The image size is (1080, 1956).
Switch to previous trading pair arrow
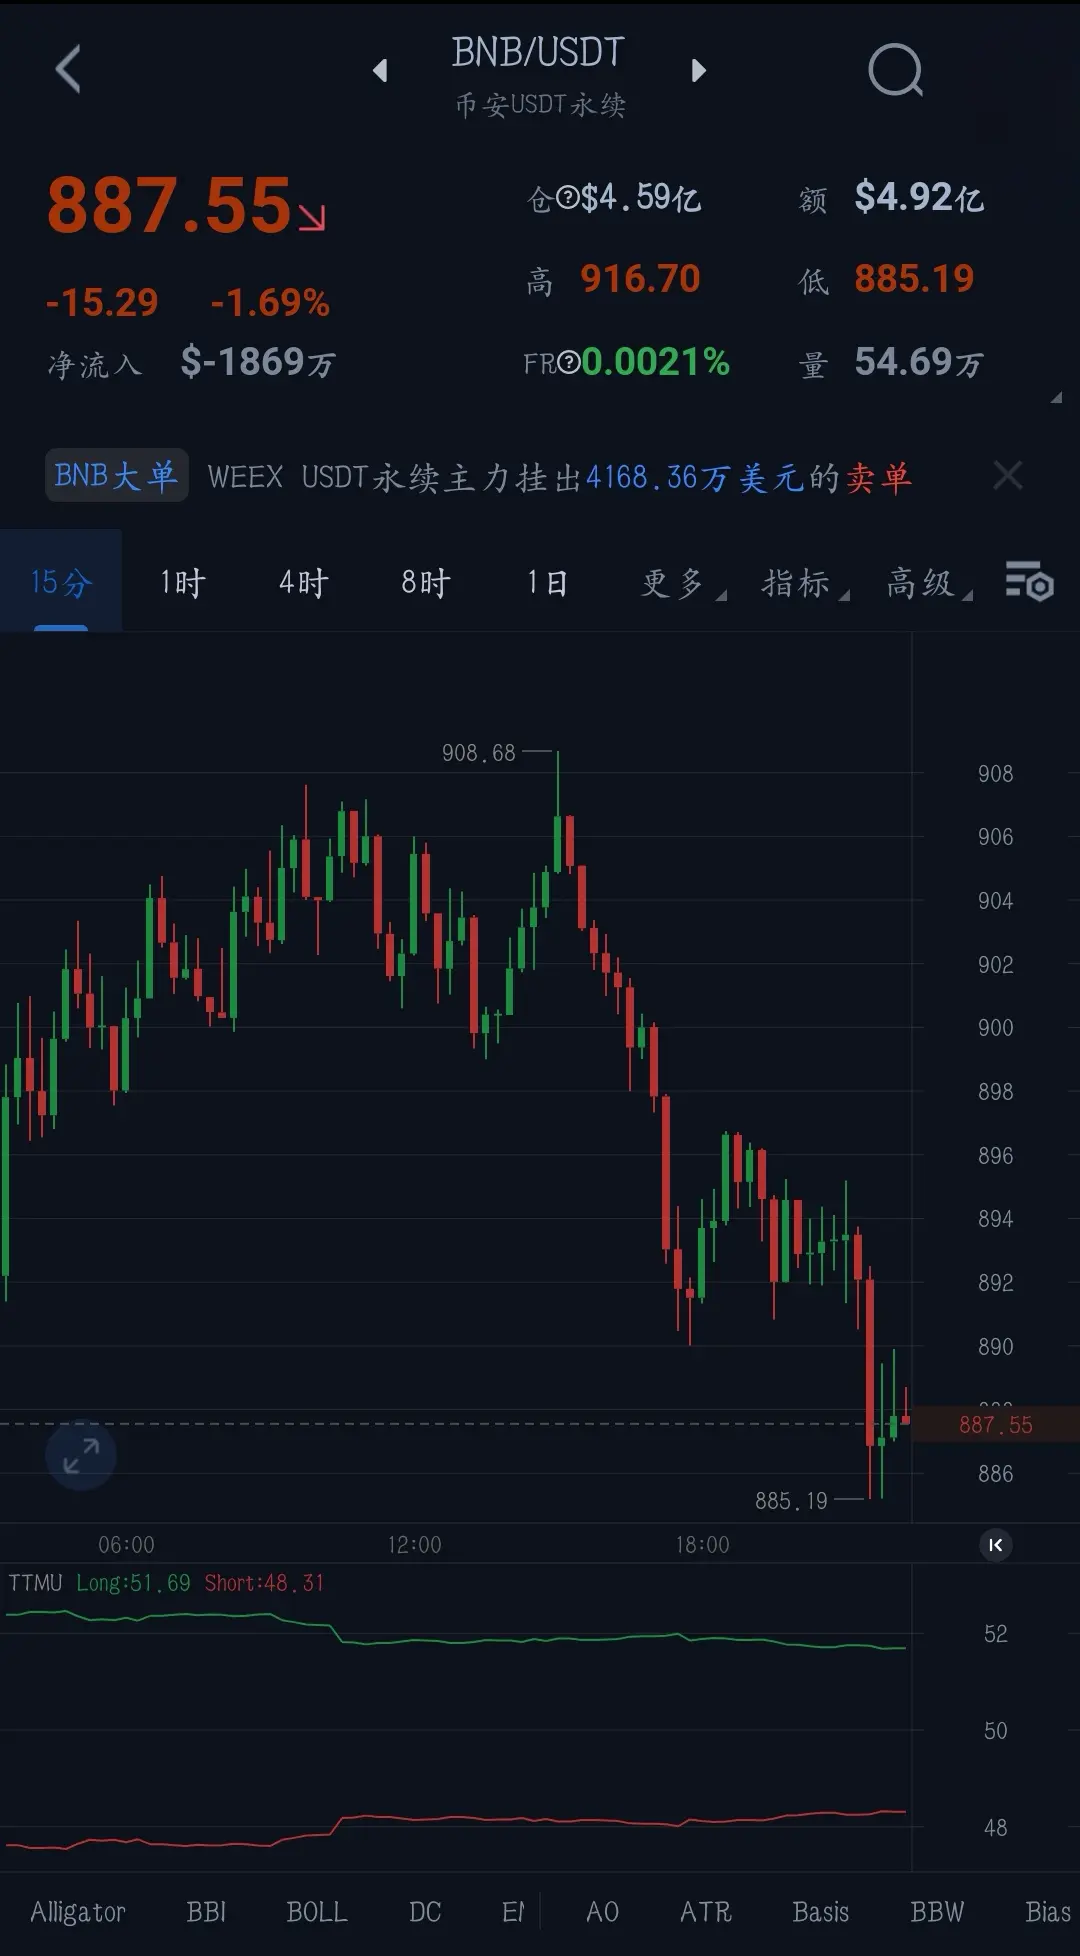click(x=380, y=70)
